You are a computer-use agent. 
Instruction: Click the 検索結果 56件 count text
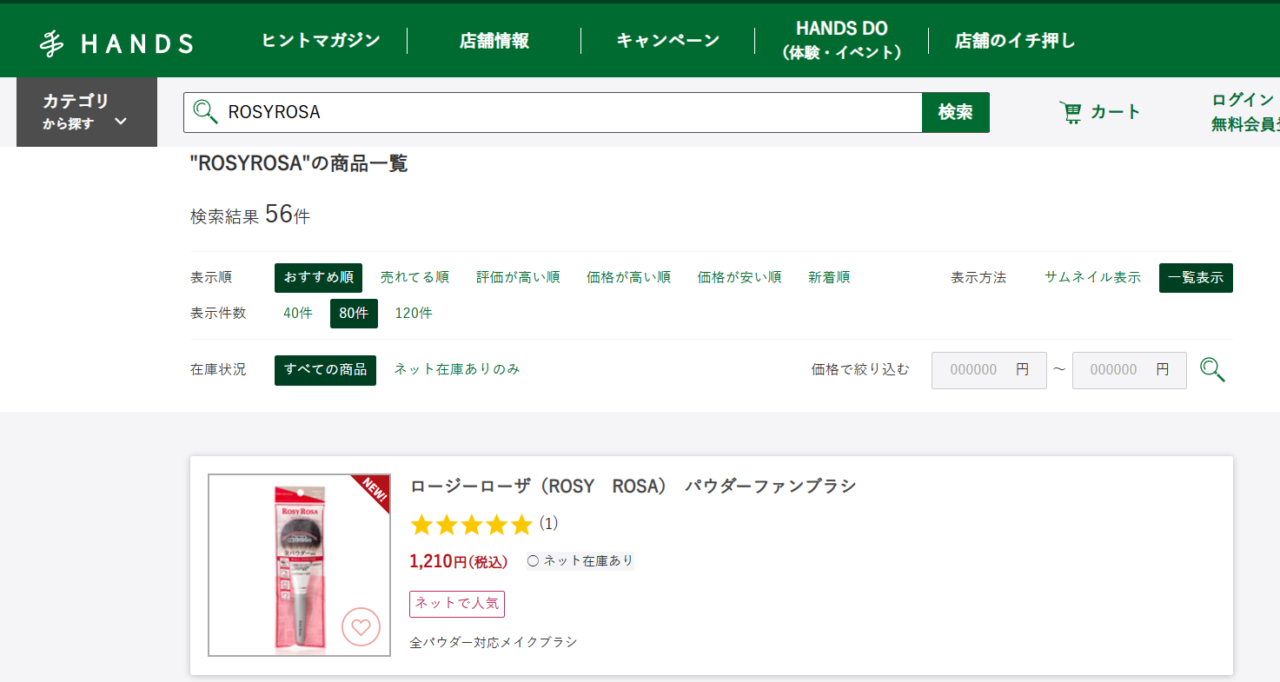[250, 215]
